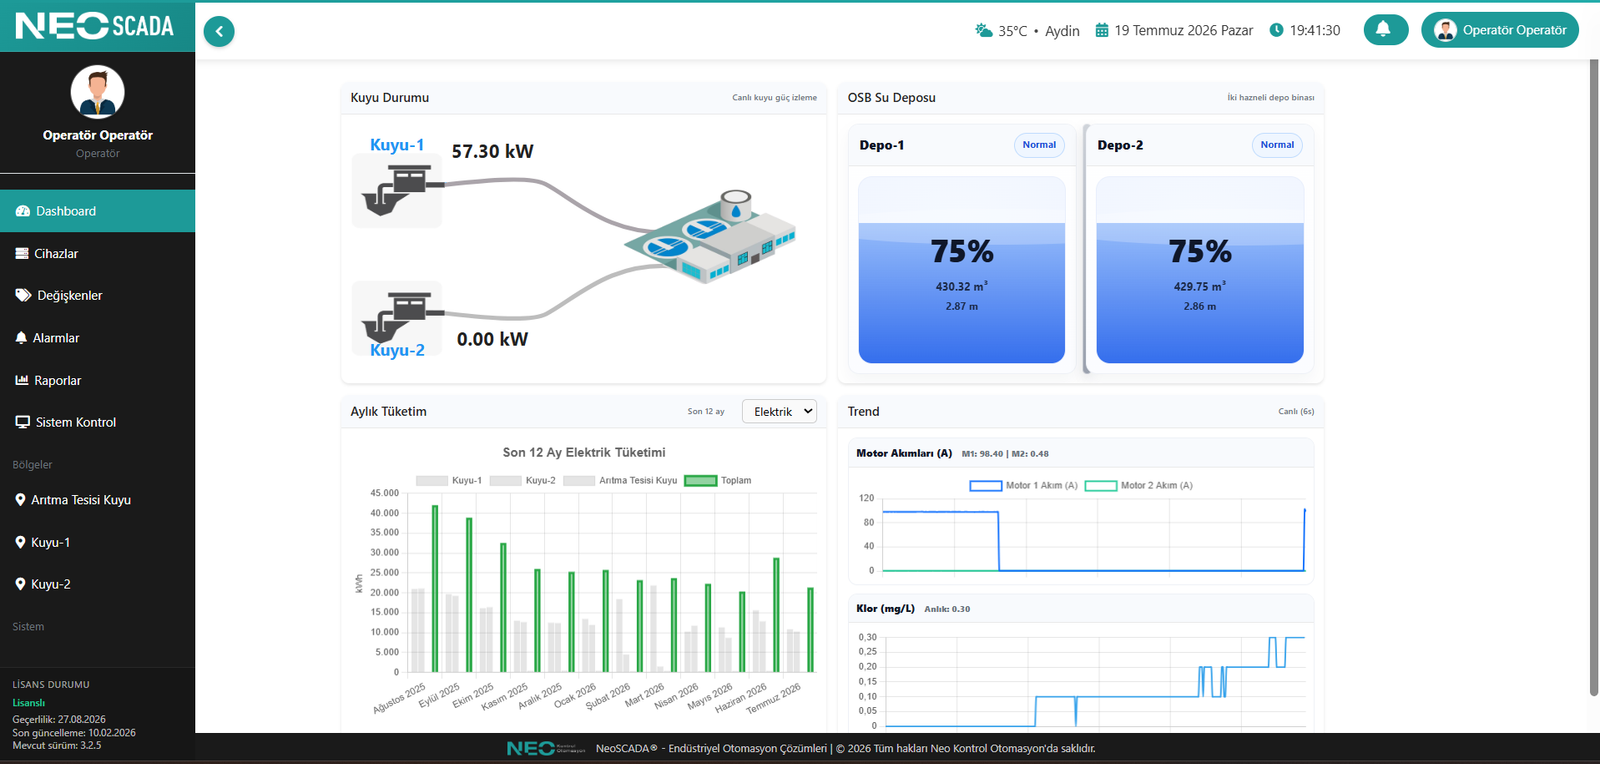Click operator avatar in the sidebar
Viewport: 1600px width, 764px height.
pos(97,92)
